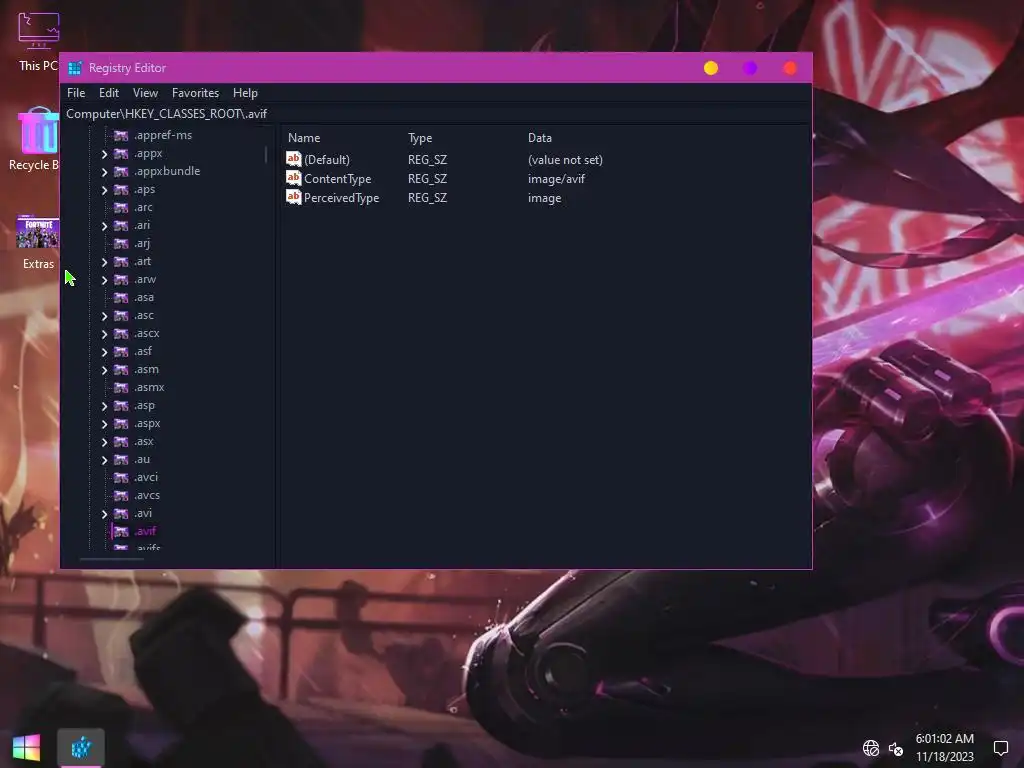Open the network globe tray icon

pyautogui.click(x=871, y=748)
